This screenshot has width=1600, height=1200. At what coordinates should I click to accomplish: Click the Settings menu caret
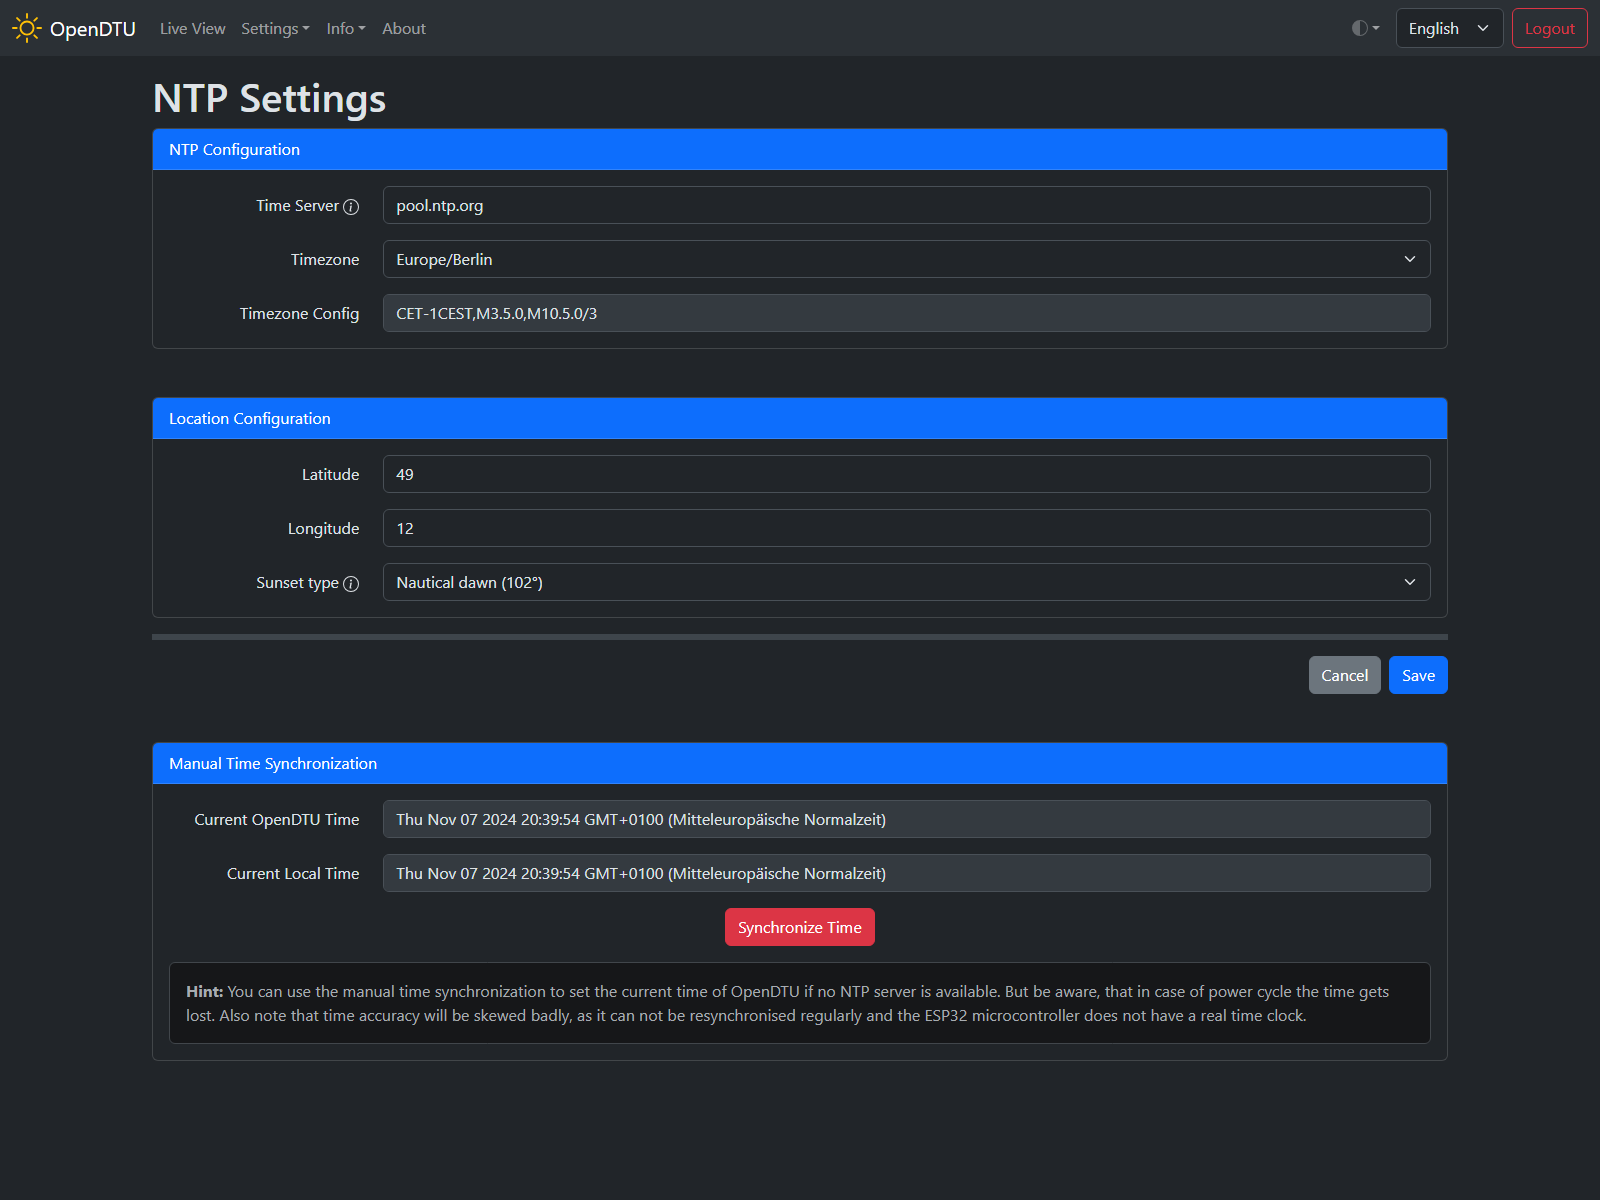click(306, 28)
